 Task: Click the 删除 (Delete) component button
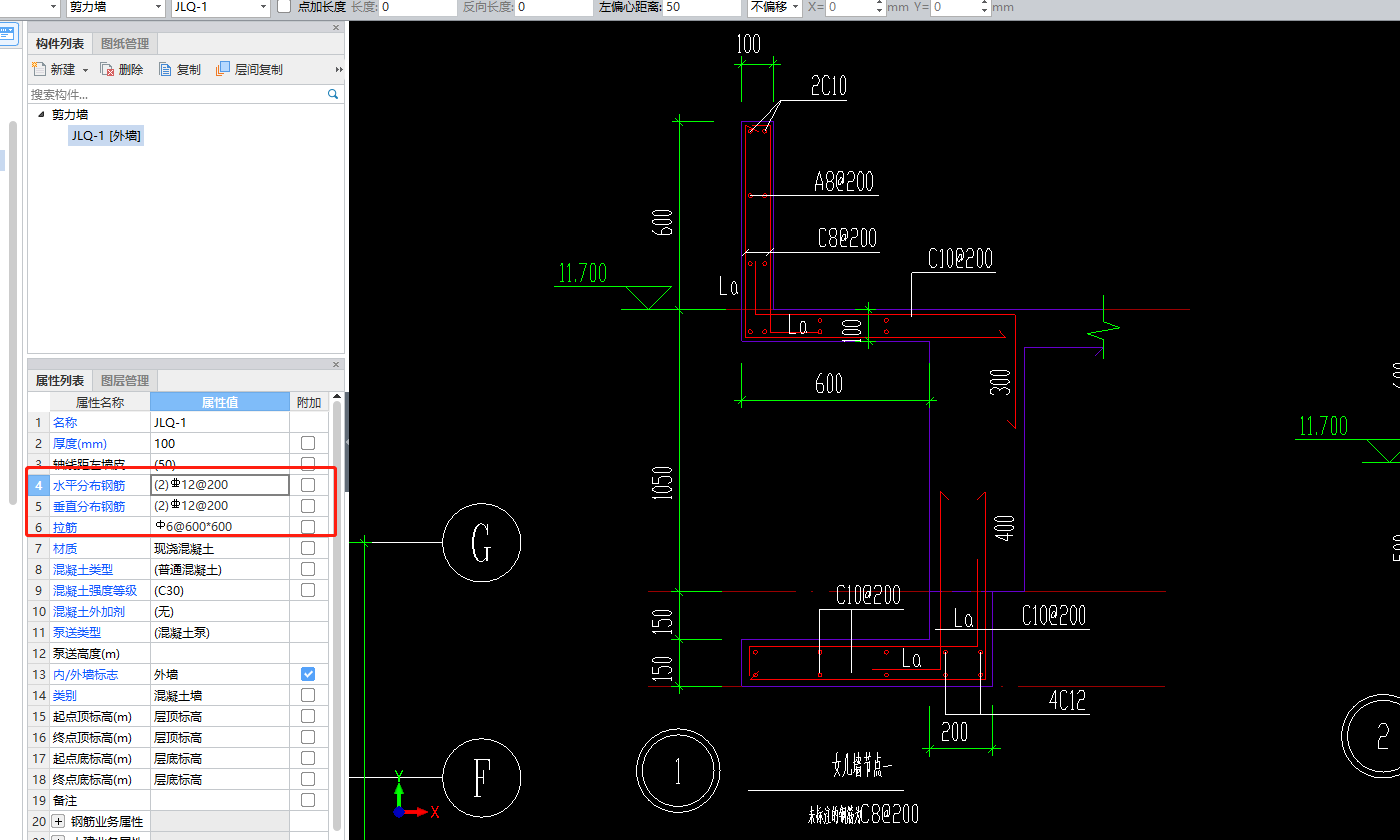coord(122,70)
